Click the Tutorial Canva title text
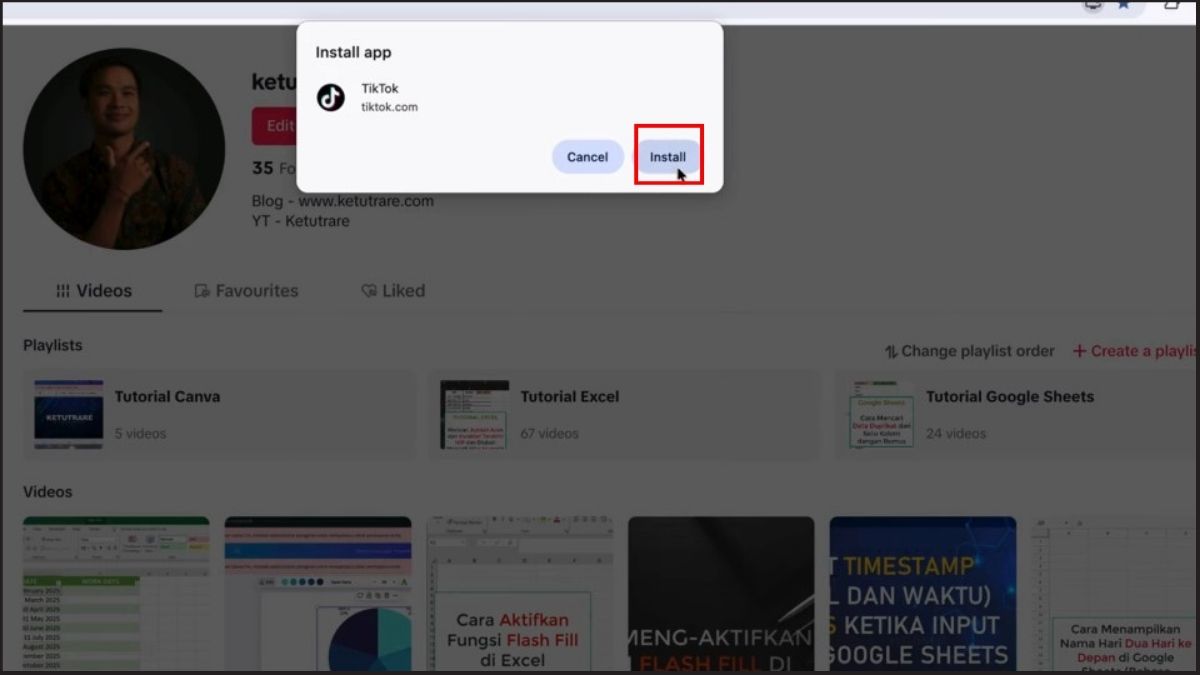This screenshot has width=1200, height=675. pyautogui.click(x=167, y=397)
